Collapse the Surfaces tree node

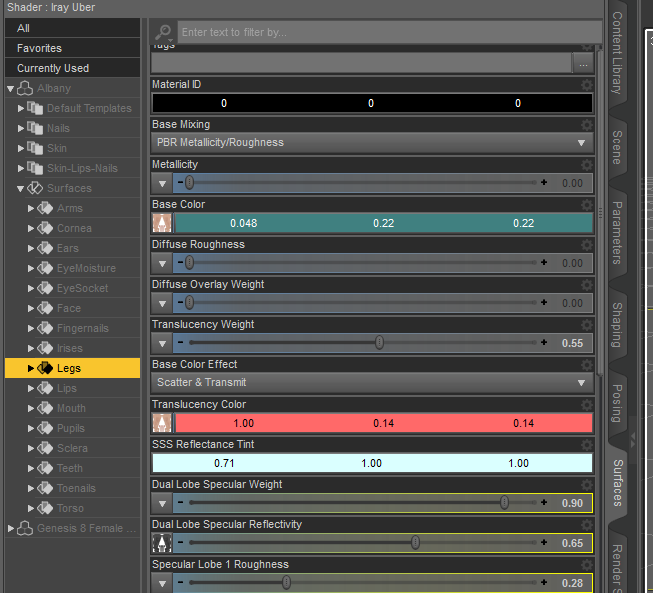pyautogui.click(x=20, y=189)
